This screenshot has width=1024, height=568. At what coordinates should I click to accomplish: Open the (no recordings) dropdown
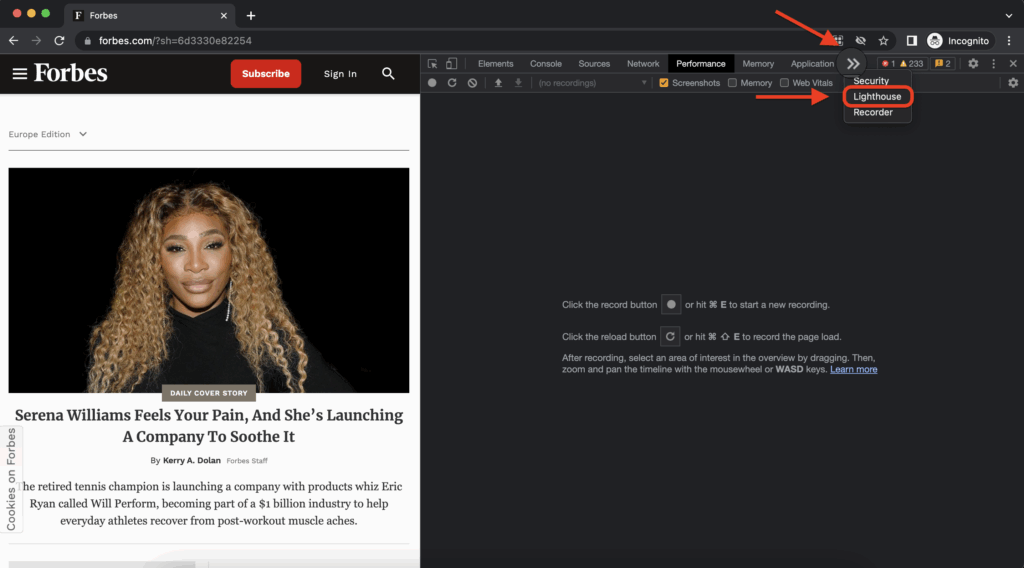tap(592, 83)
